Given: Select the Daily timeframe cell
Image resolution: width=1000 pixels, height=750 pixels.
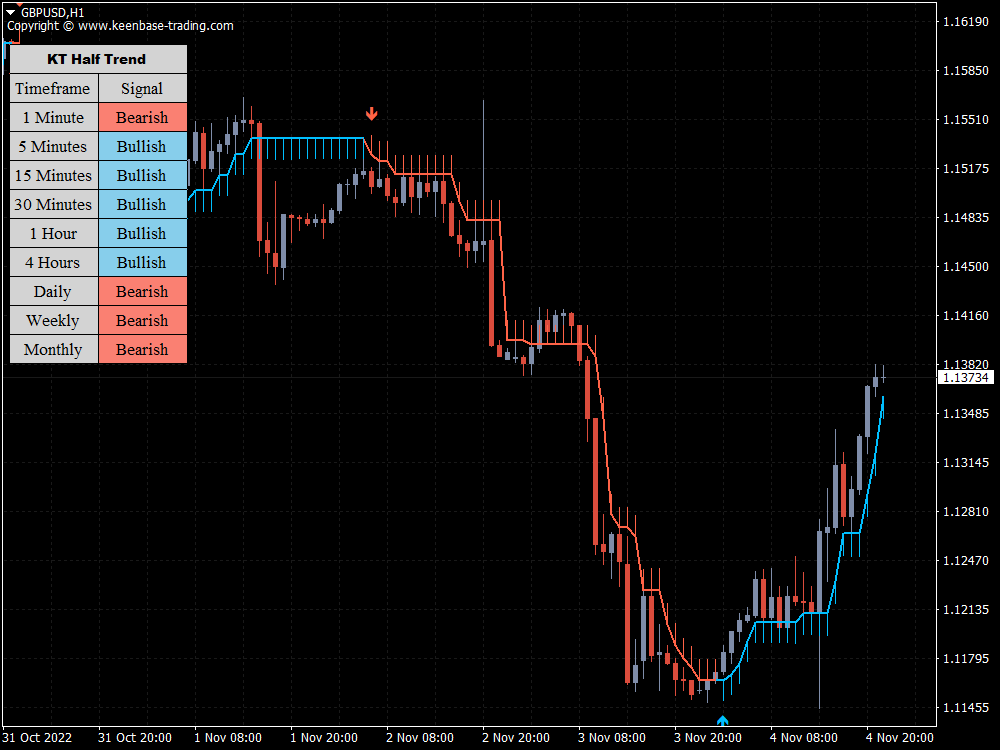Looking at the screenshot, I should [54, 291].
